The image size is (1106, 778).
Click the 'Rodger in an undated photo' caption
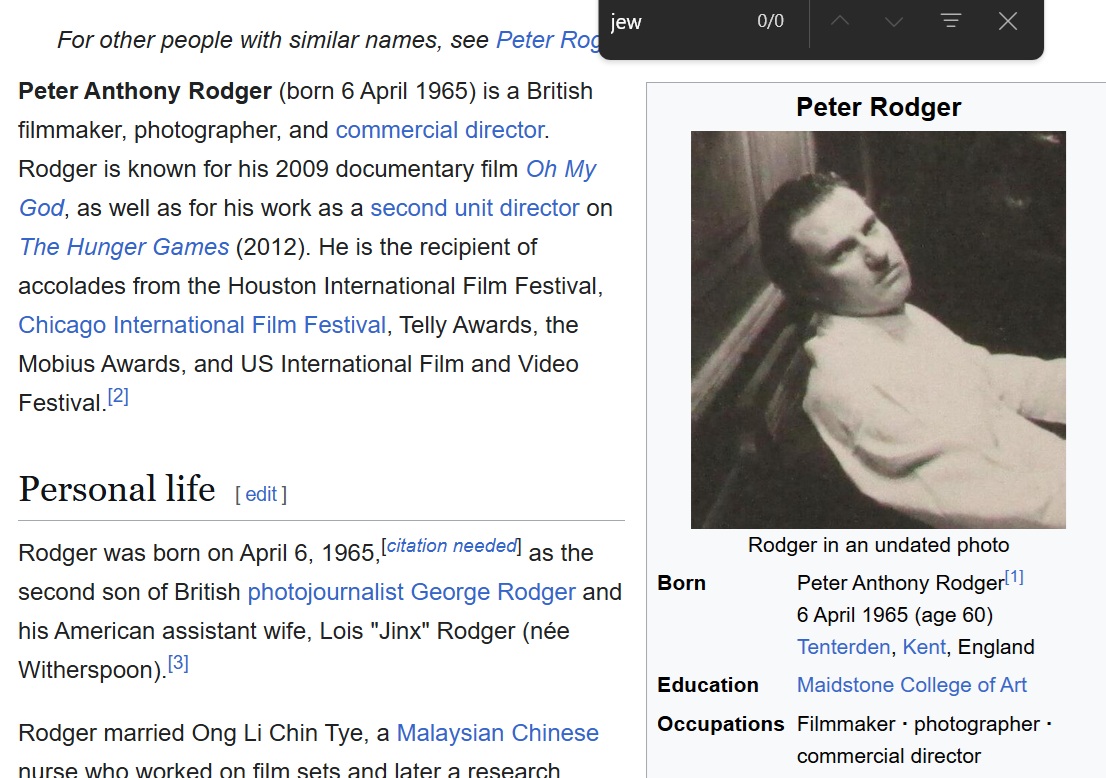pyautogui.click(x=878, y=545)
